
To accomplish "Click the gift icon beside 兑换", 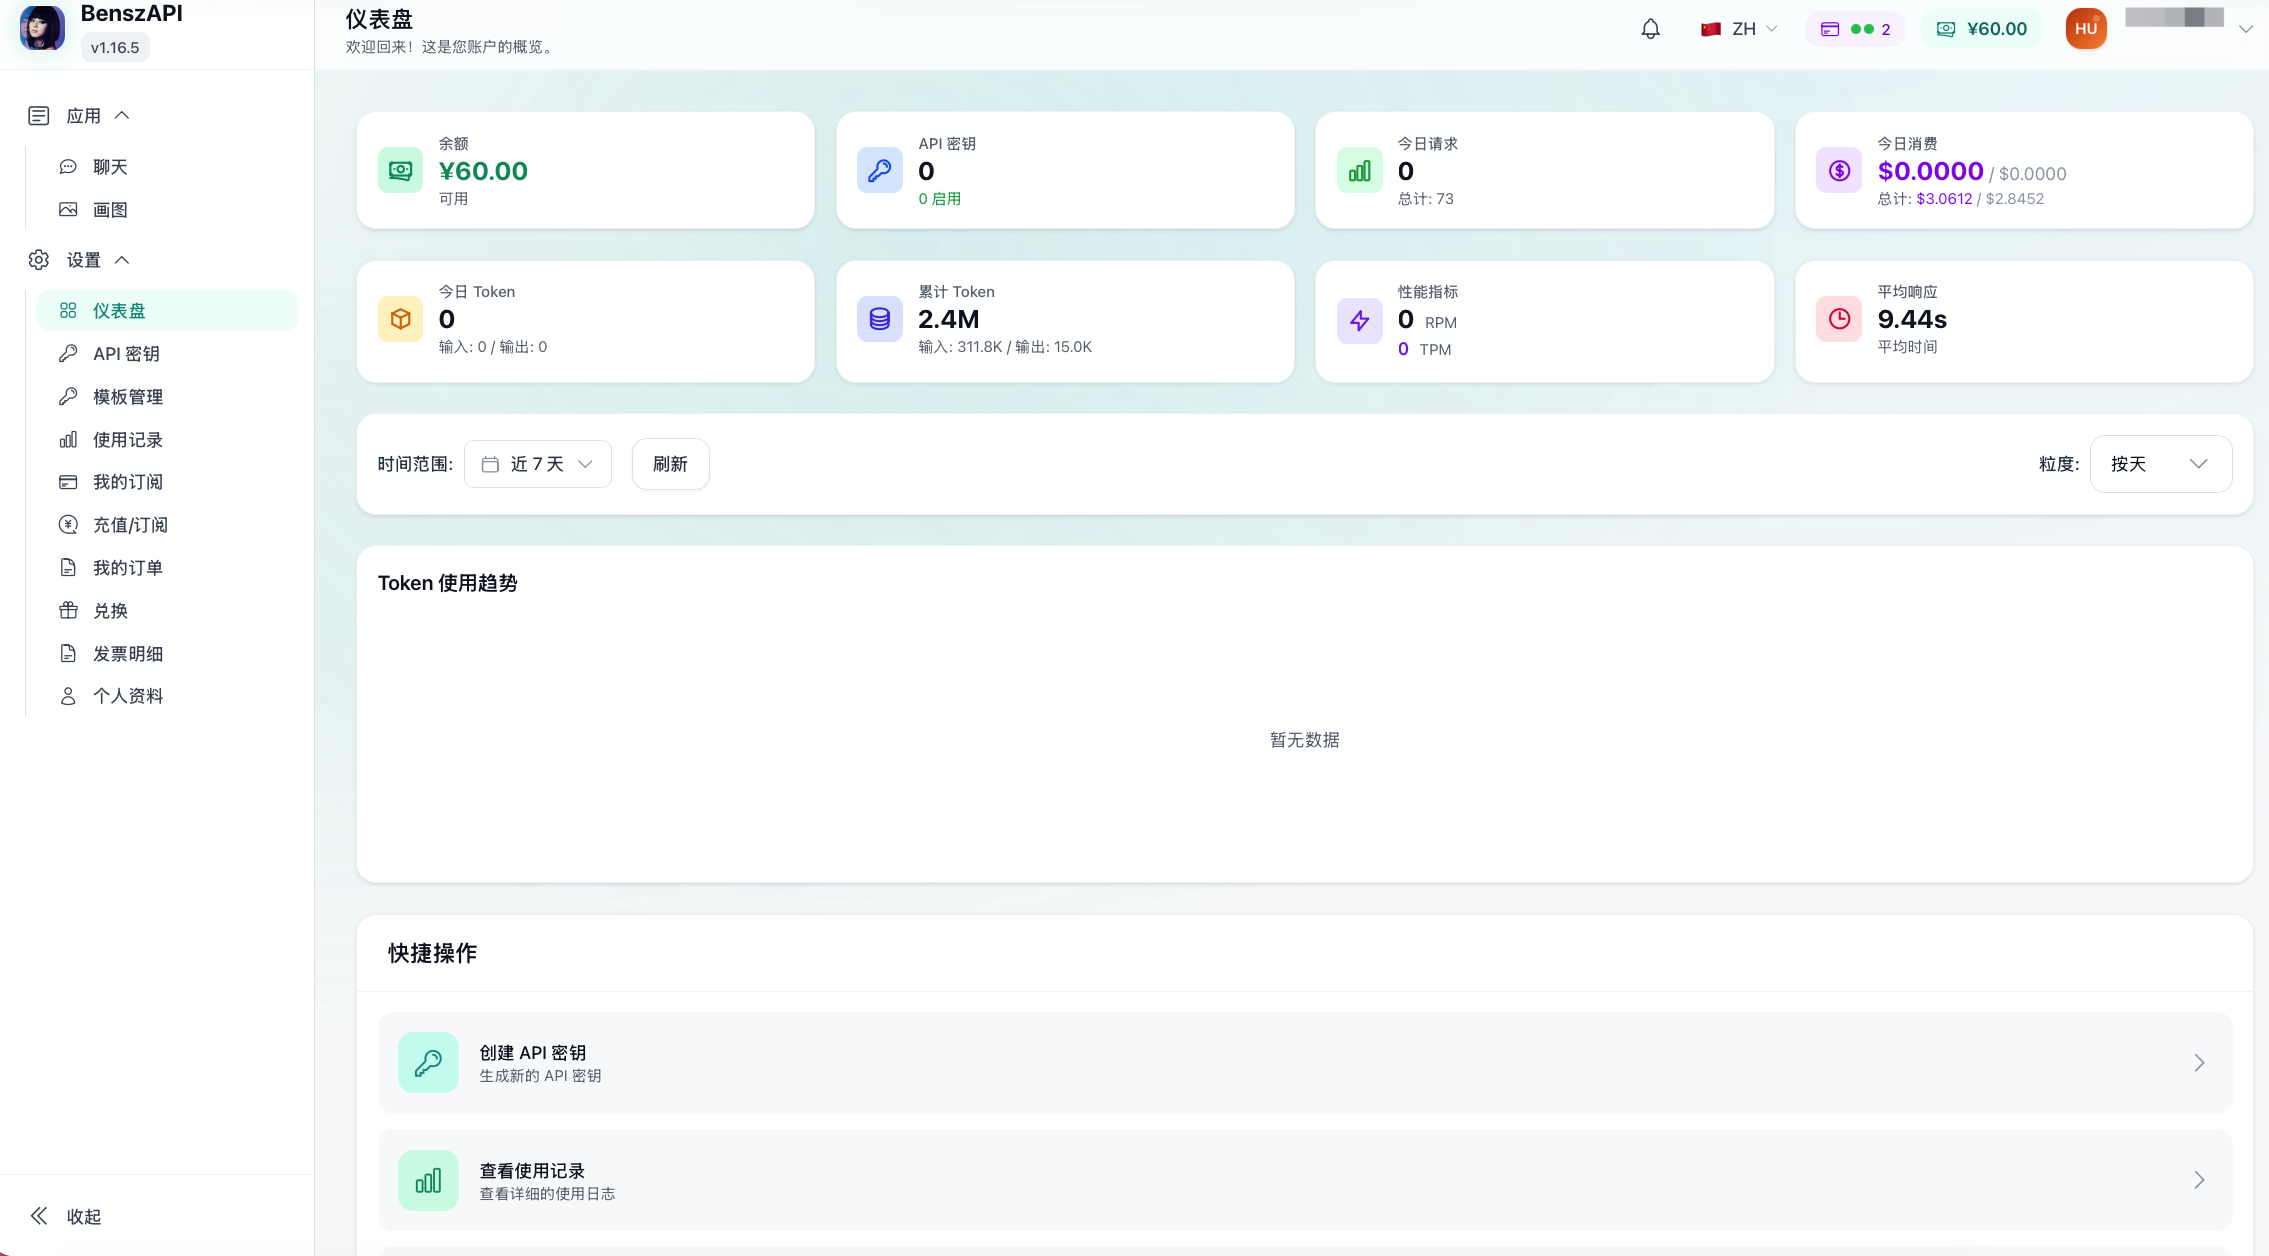I will (x=68, y=611).
